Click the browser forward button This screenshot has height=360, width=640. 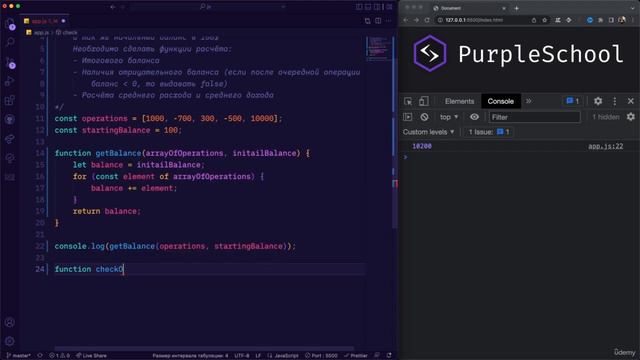coord(416,20)
